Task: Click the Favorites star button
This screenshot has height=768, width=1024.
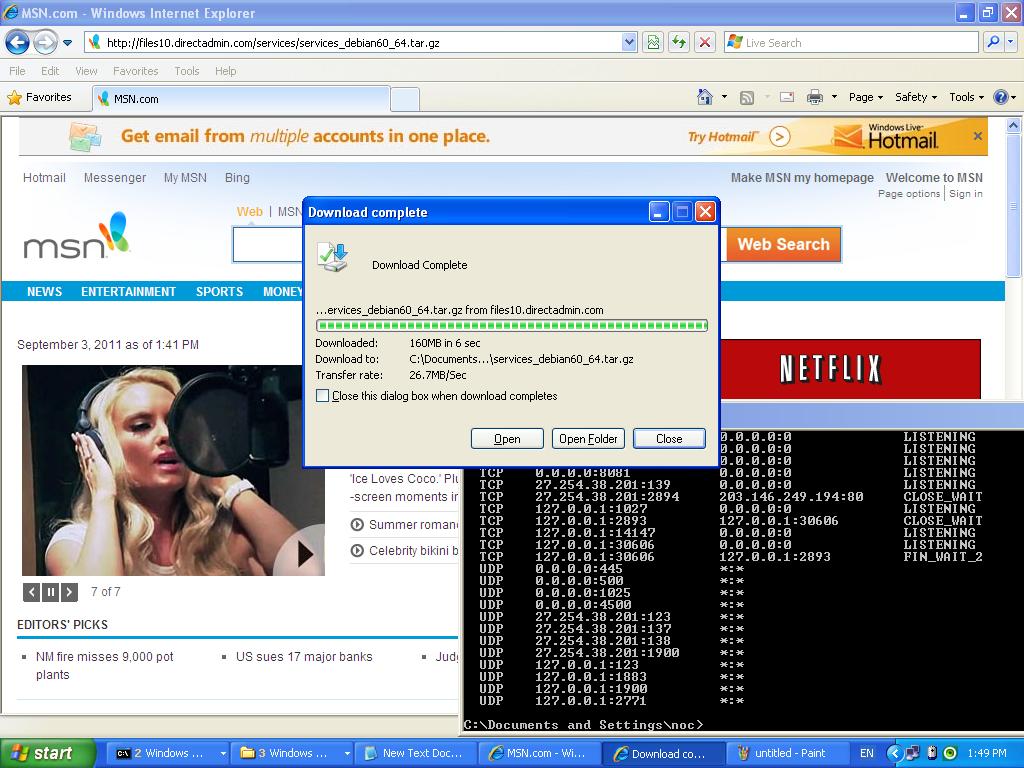Action: pyautogui.click(x=39, y=97)
